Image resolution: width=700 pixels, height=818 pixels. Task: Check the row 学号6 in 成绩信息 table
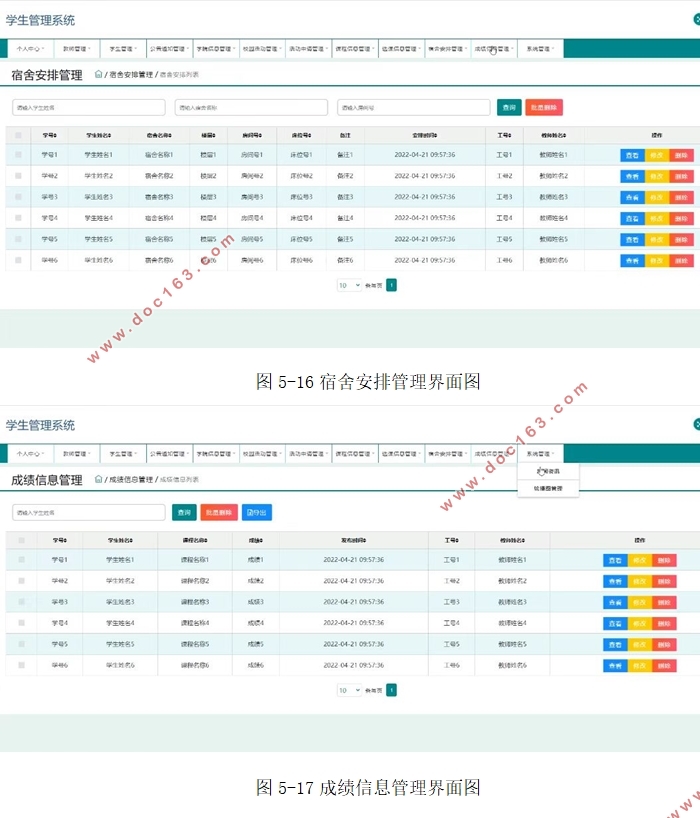coord(21,665)
